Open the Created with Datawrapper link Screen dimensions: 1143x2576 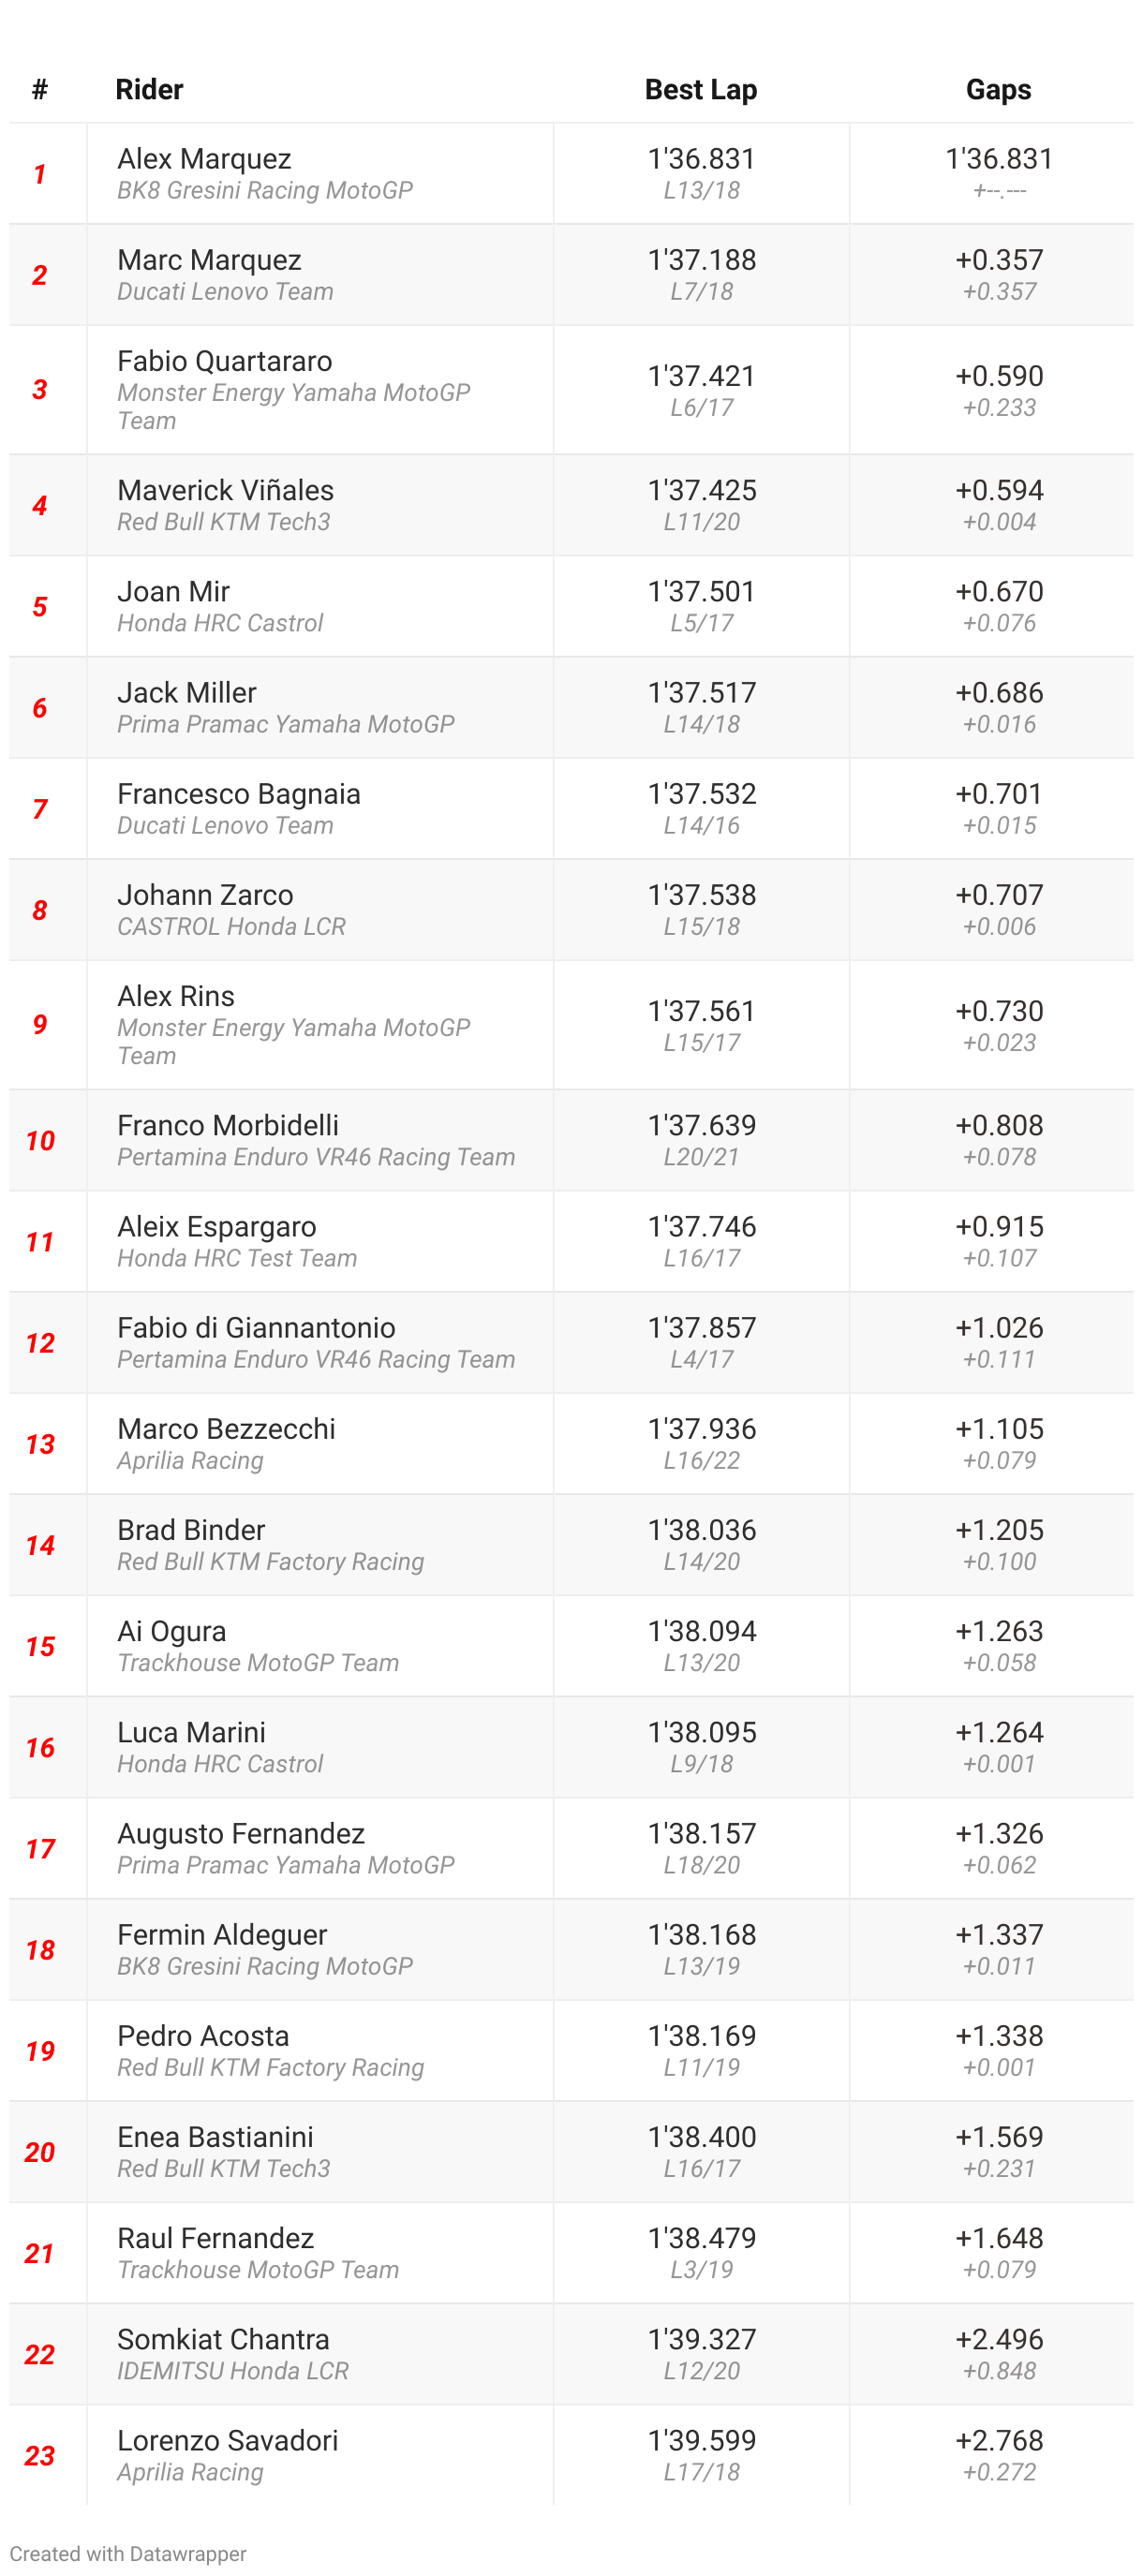coord(128,2553)
